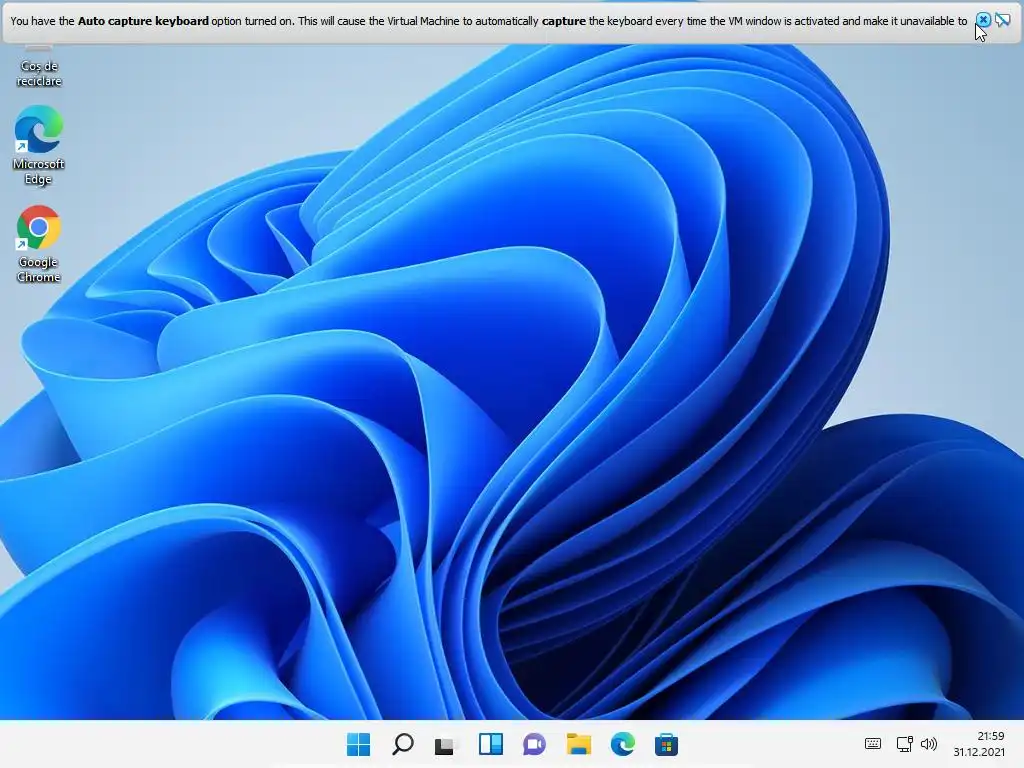Open Task View from the taskbar

(447, 744)
